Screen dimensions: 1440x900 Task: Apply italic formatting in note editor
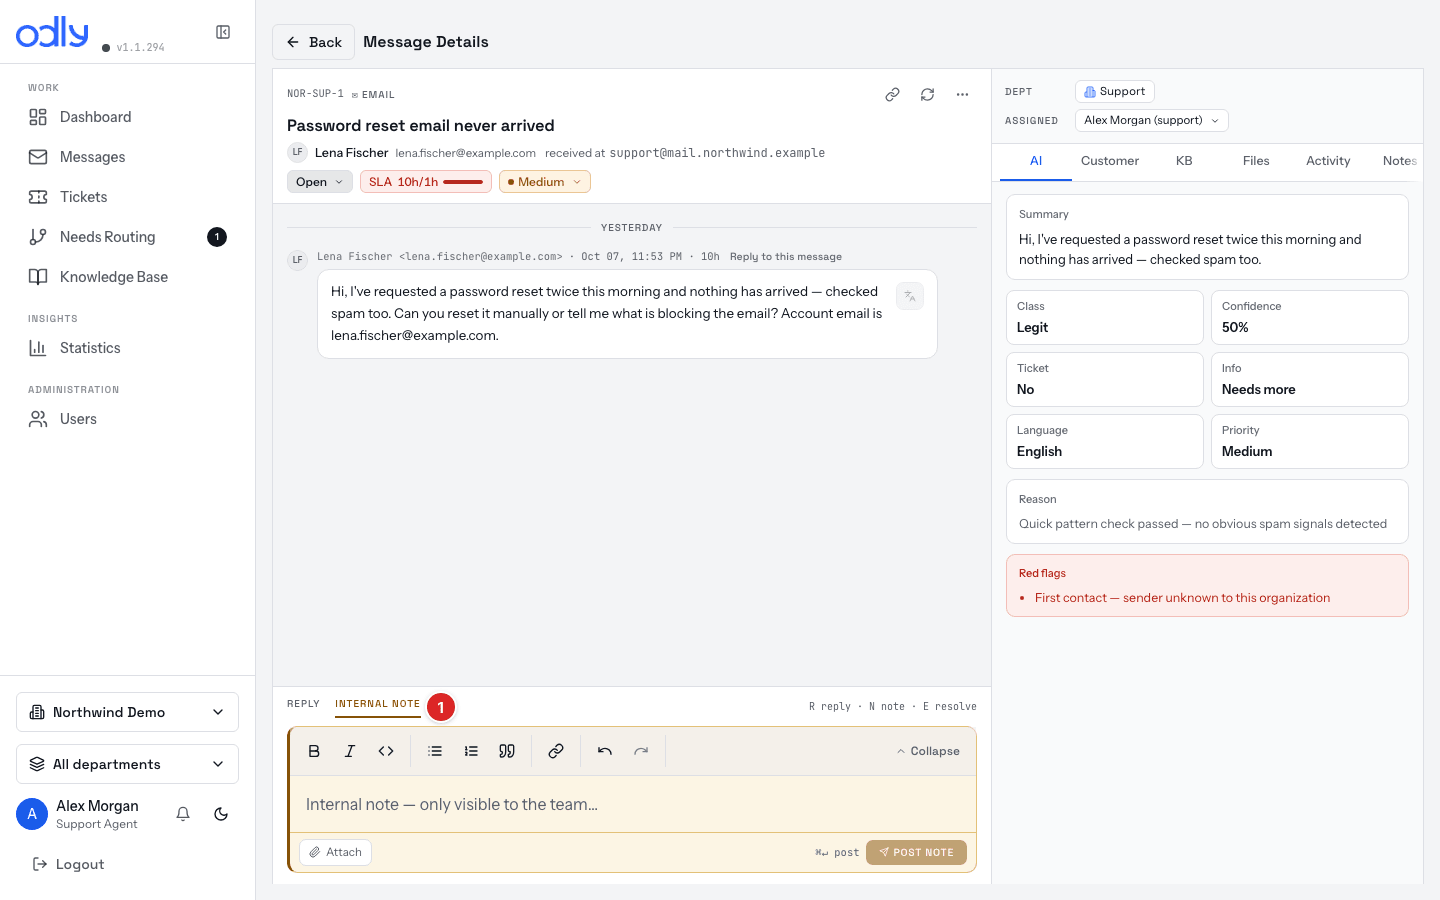[350, 751]
